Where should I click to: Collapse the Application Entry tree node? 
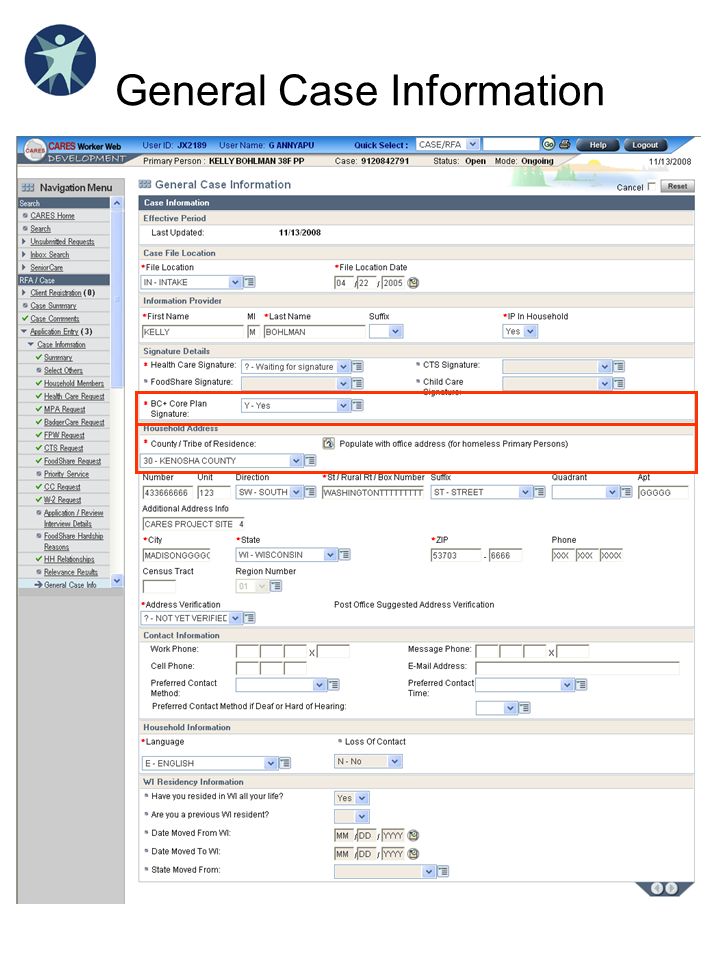(24, 331)
